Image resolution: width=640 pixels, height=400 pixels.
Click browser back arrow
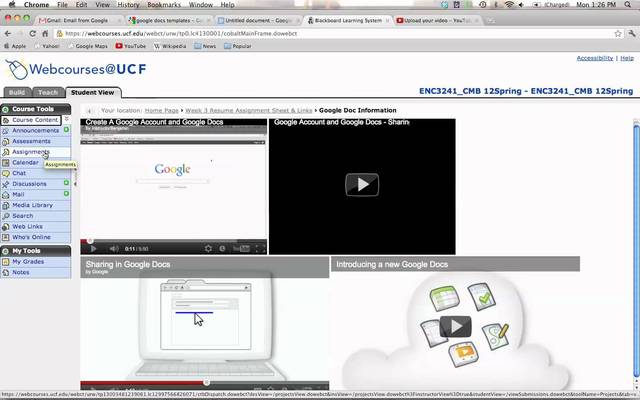click(7, 33)
